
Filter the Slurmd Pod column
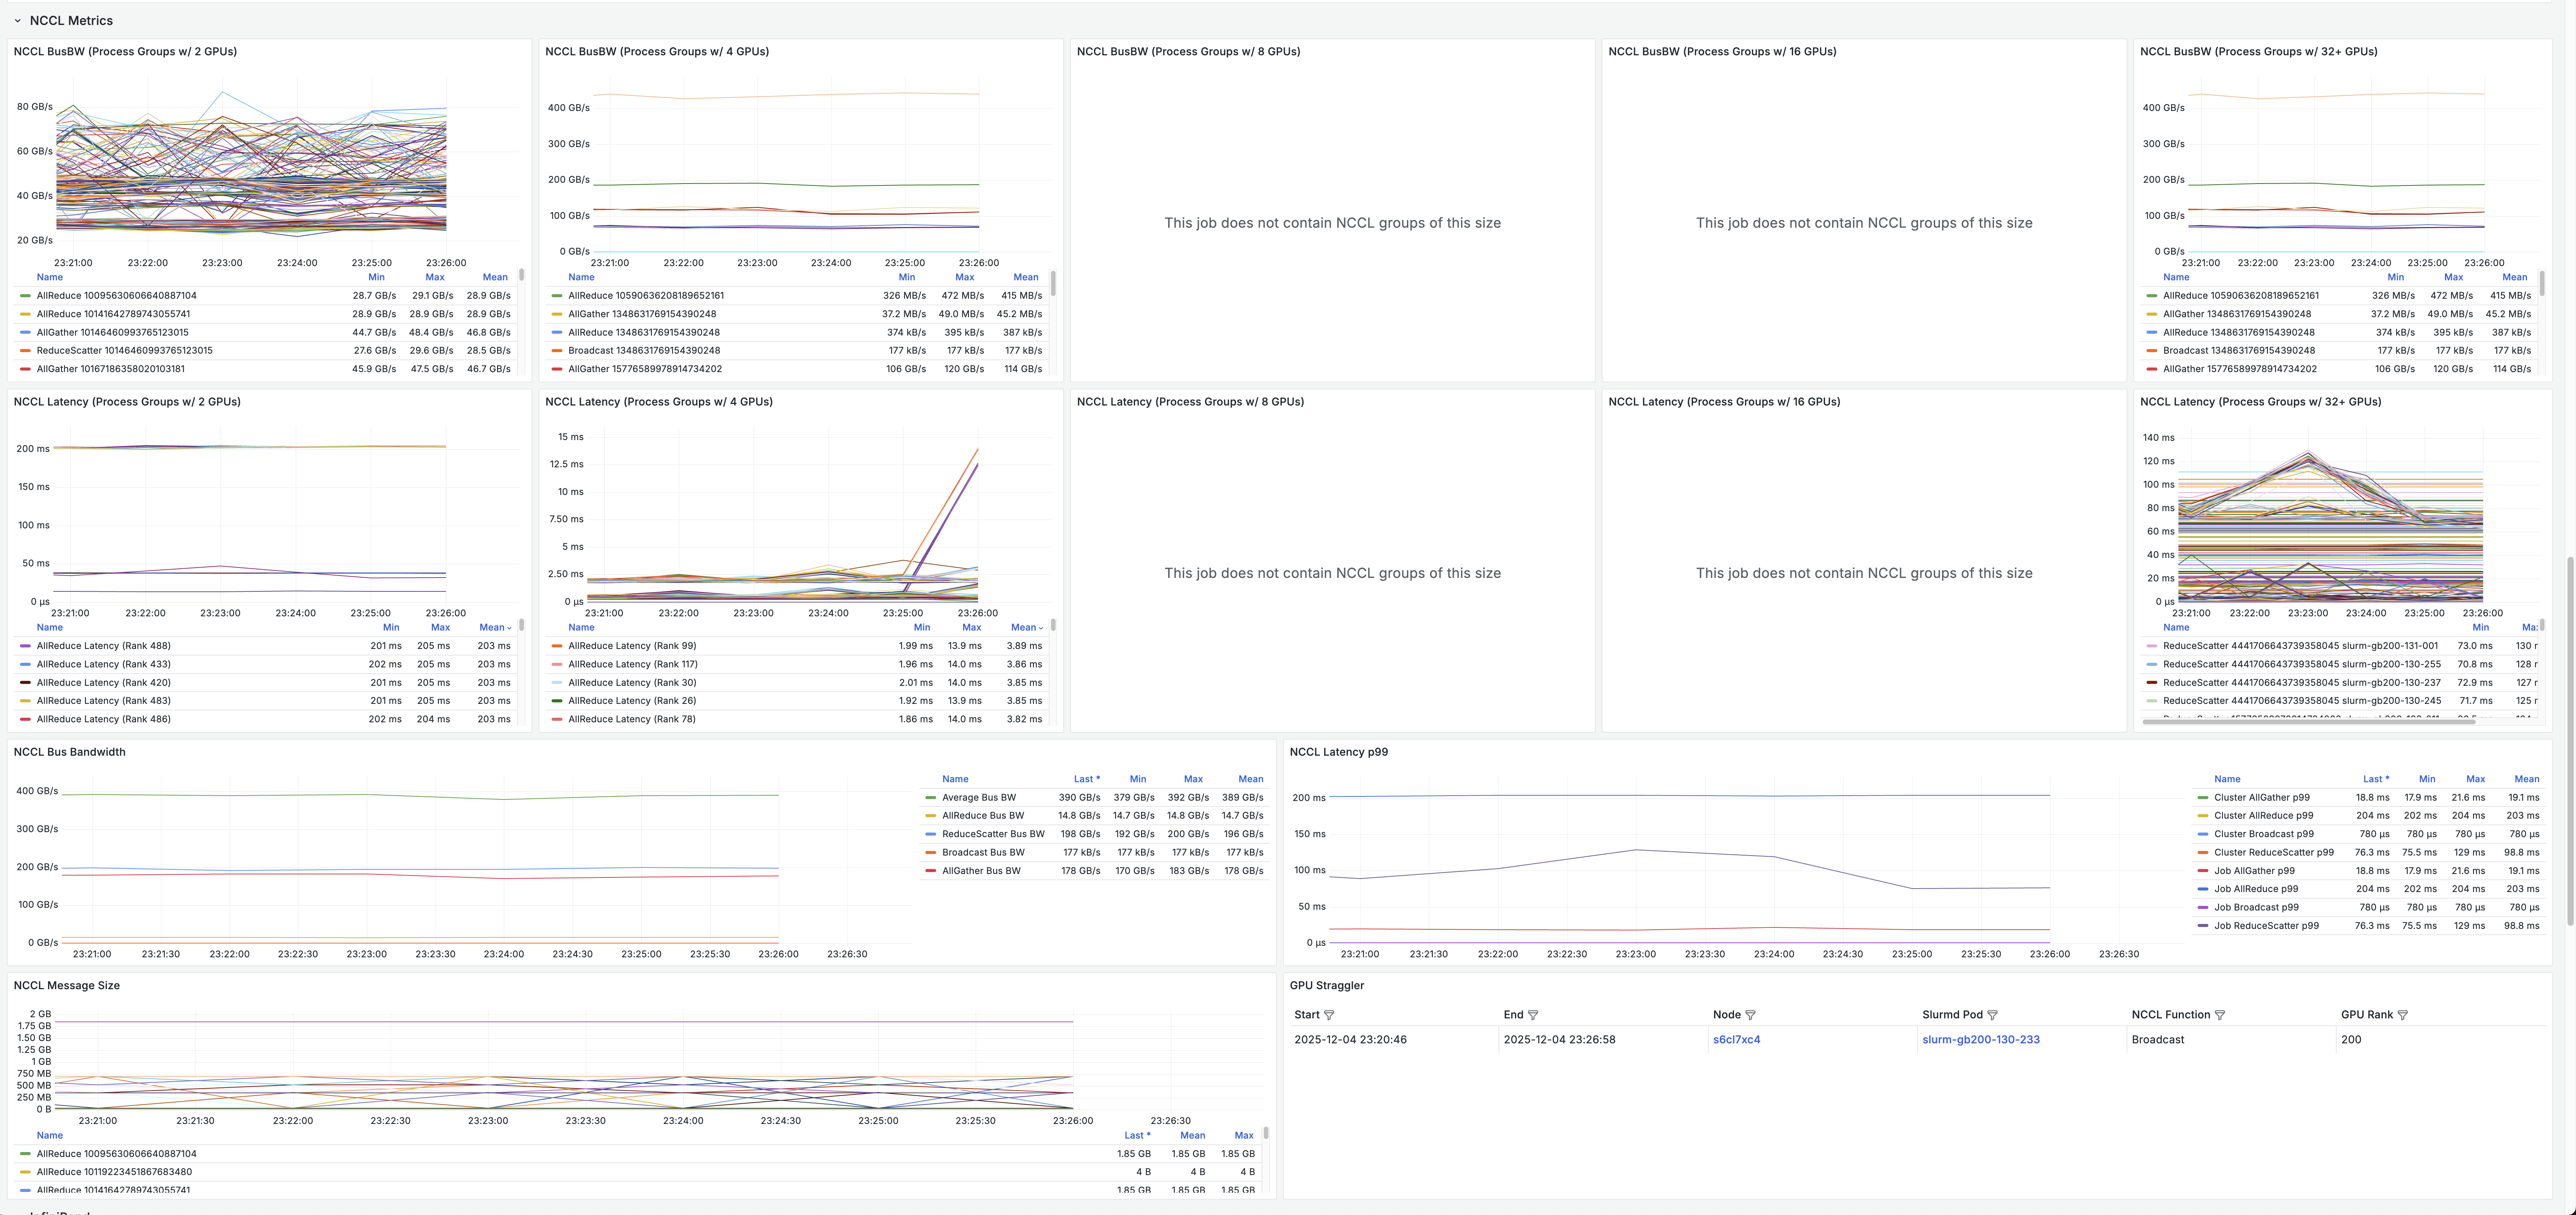tap(1992, 1015)
